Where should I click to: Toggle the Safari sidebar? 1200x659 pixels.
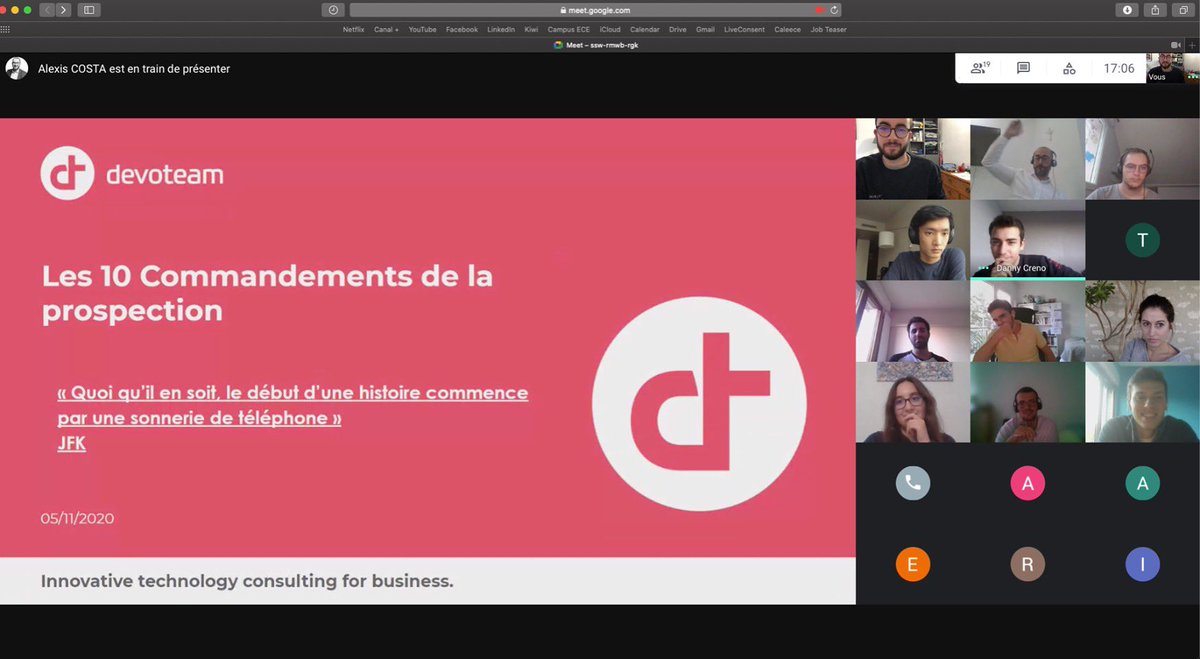pyautogui.click(x=89, y=10)
